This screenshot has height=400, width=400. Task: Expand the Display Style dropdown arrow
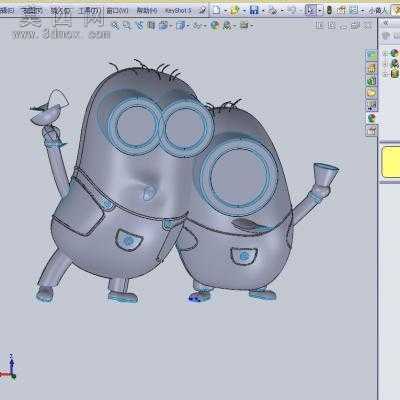point(188,26)
